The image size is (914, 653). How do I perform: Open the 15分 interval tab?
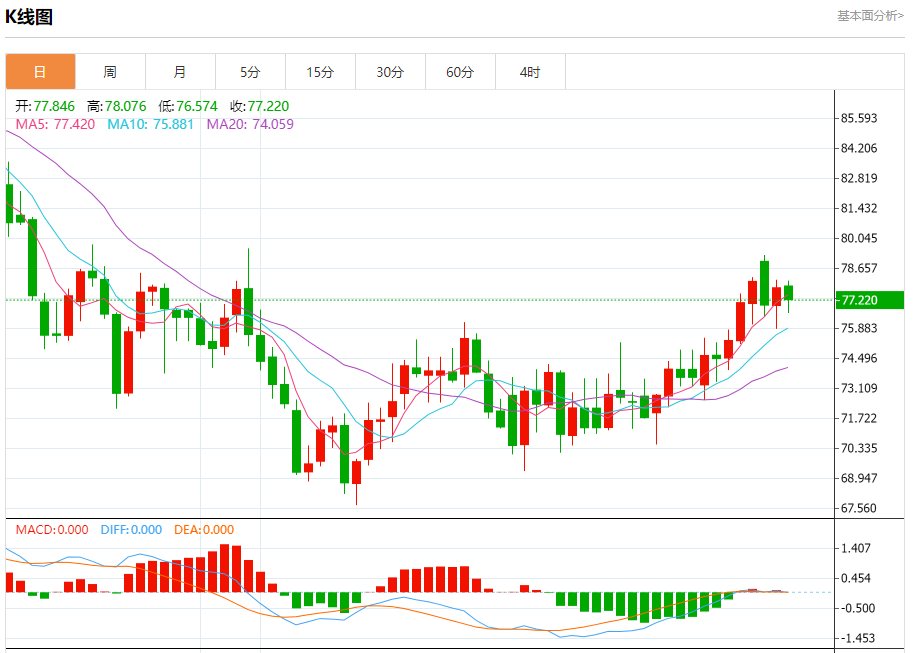(320, 72)
